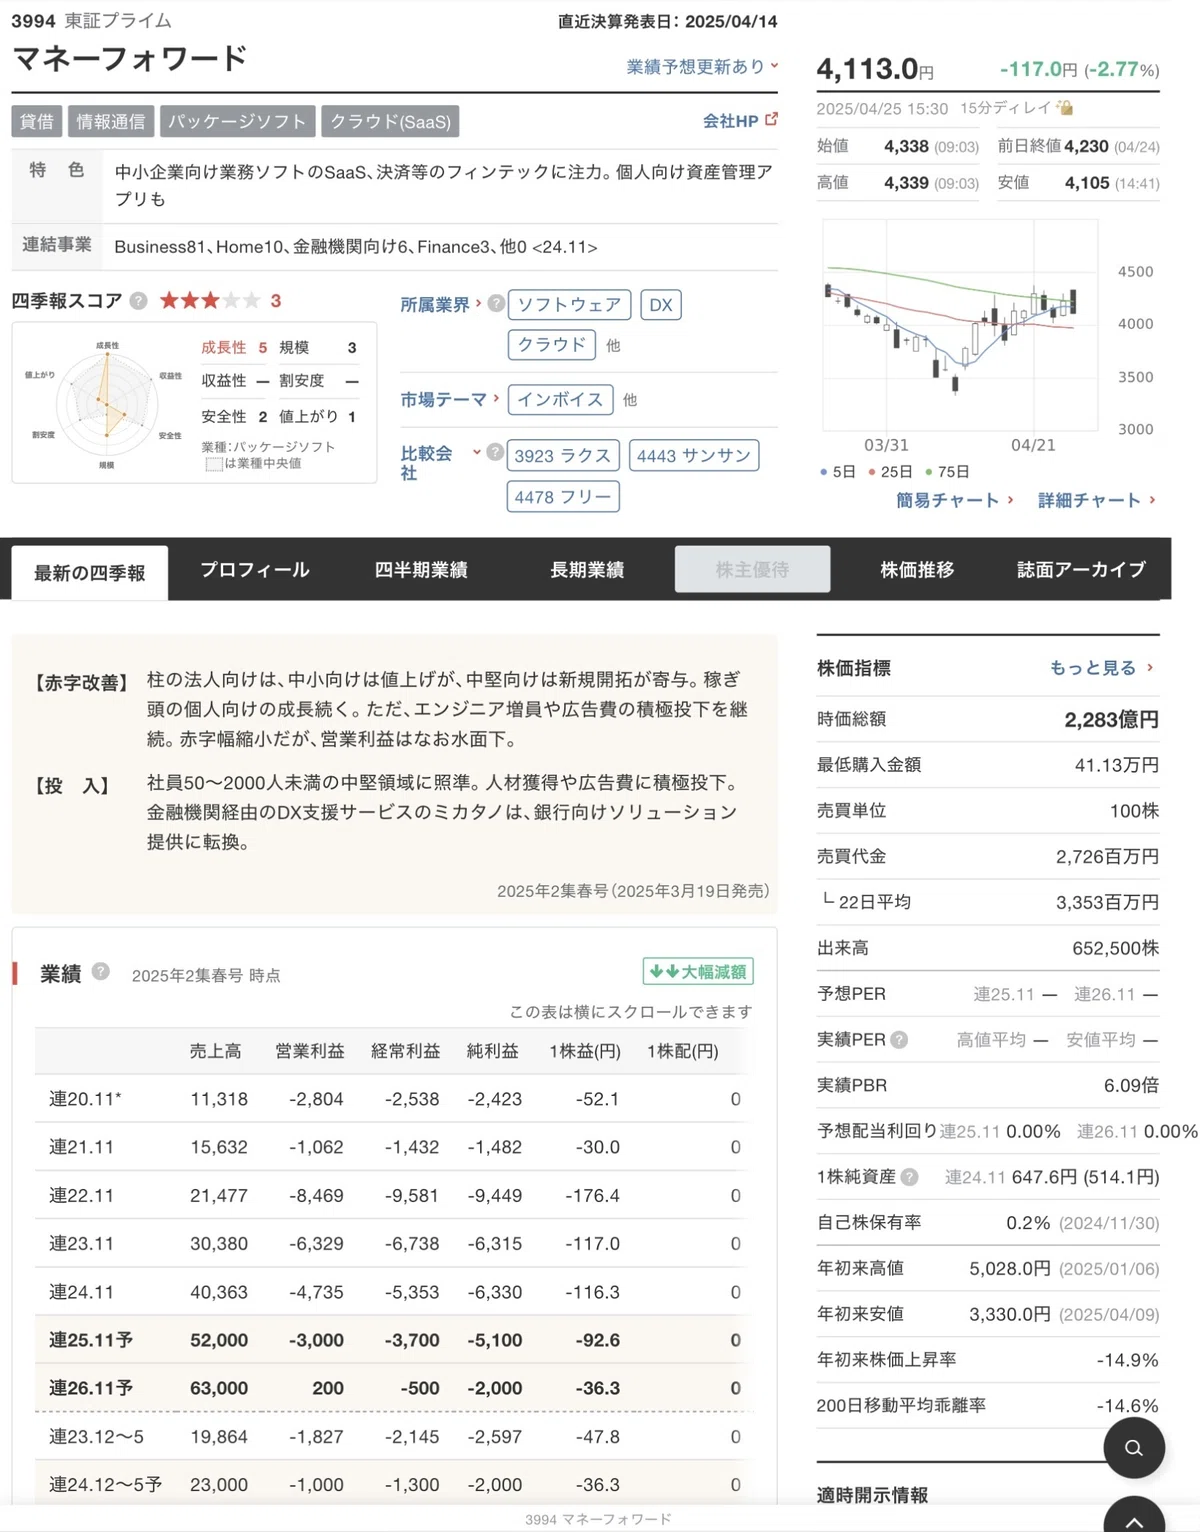Click the current price 4,113.0円
Screen dimensions: 1200x1532
[x=875, y=69]
